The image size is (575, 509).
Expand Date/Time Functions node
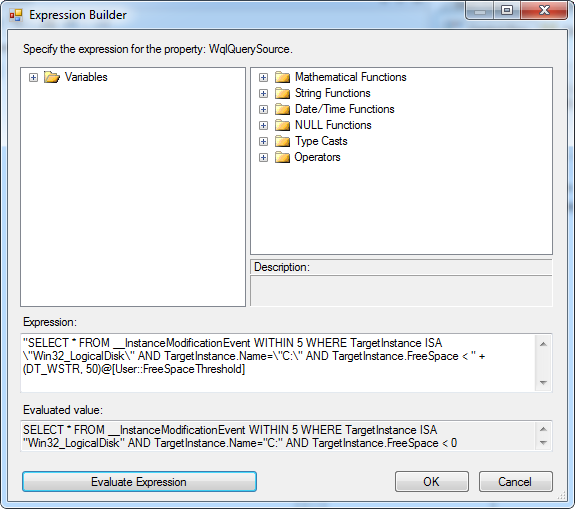pos(263,109)
